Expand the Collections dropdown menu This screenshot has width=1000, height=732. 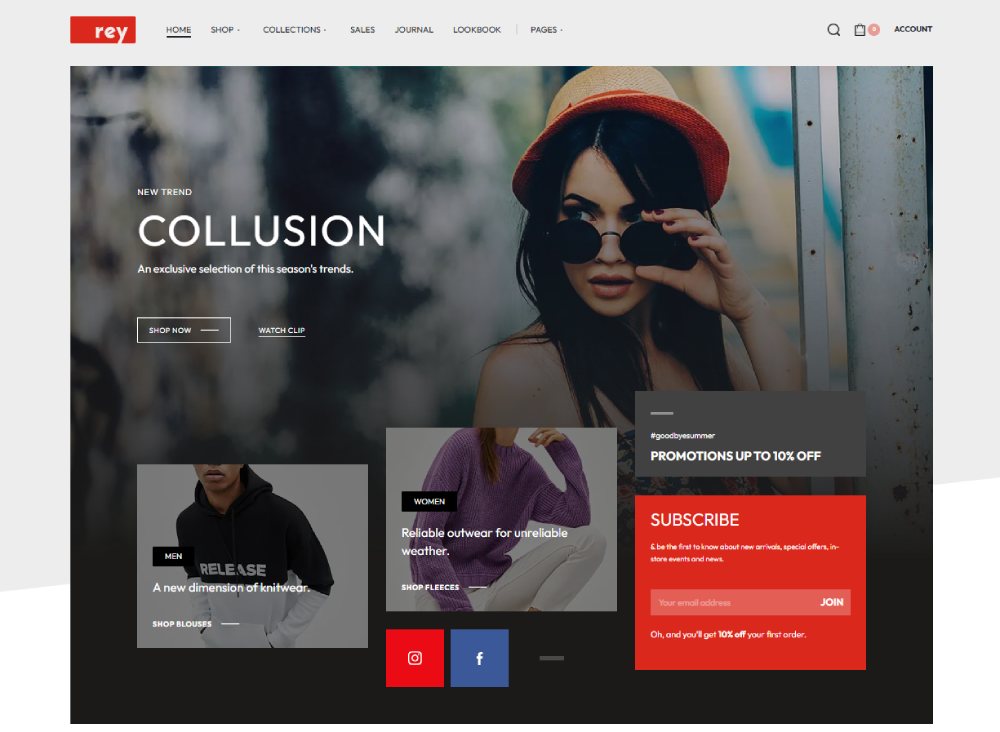[x=294, y=30]
